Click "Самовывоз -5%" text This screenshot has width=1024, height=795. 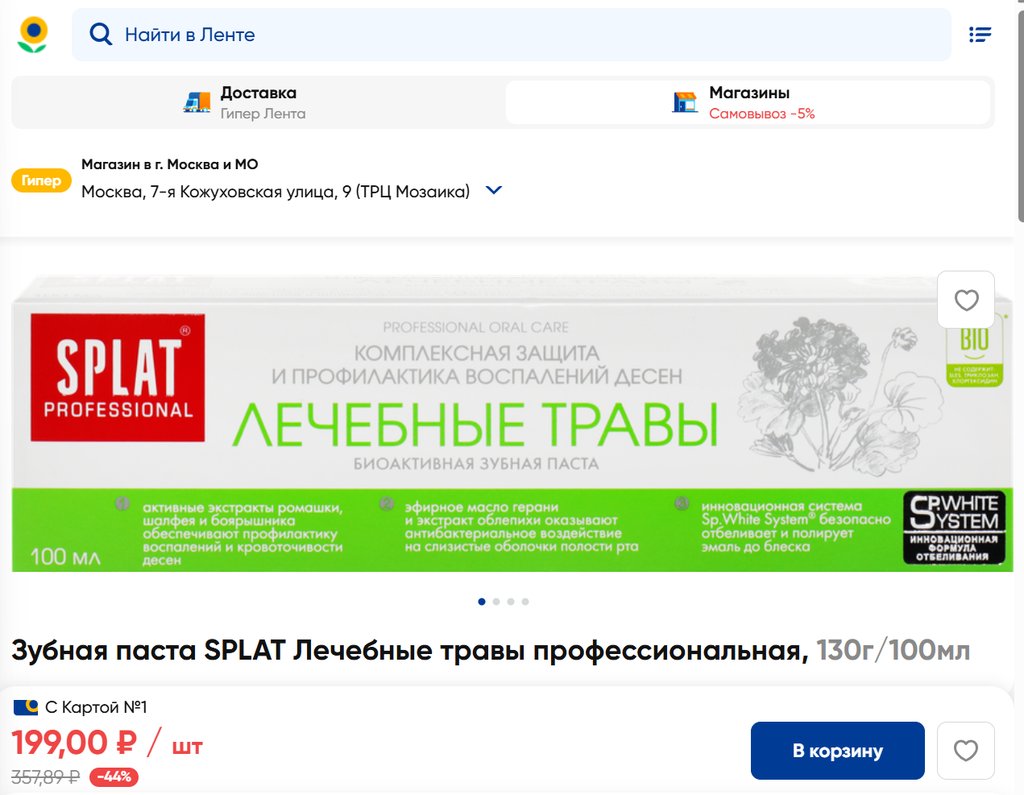tap(761, 114)
